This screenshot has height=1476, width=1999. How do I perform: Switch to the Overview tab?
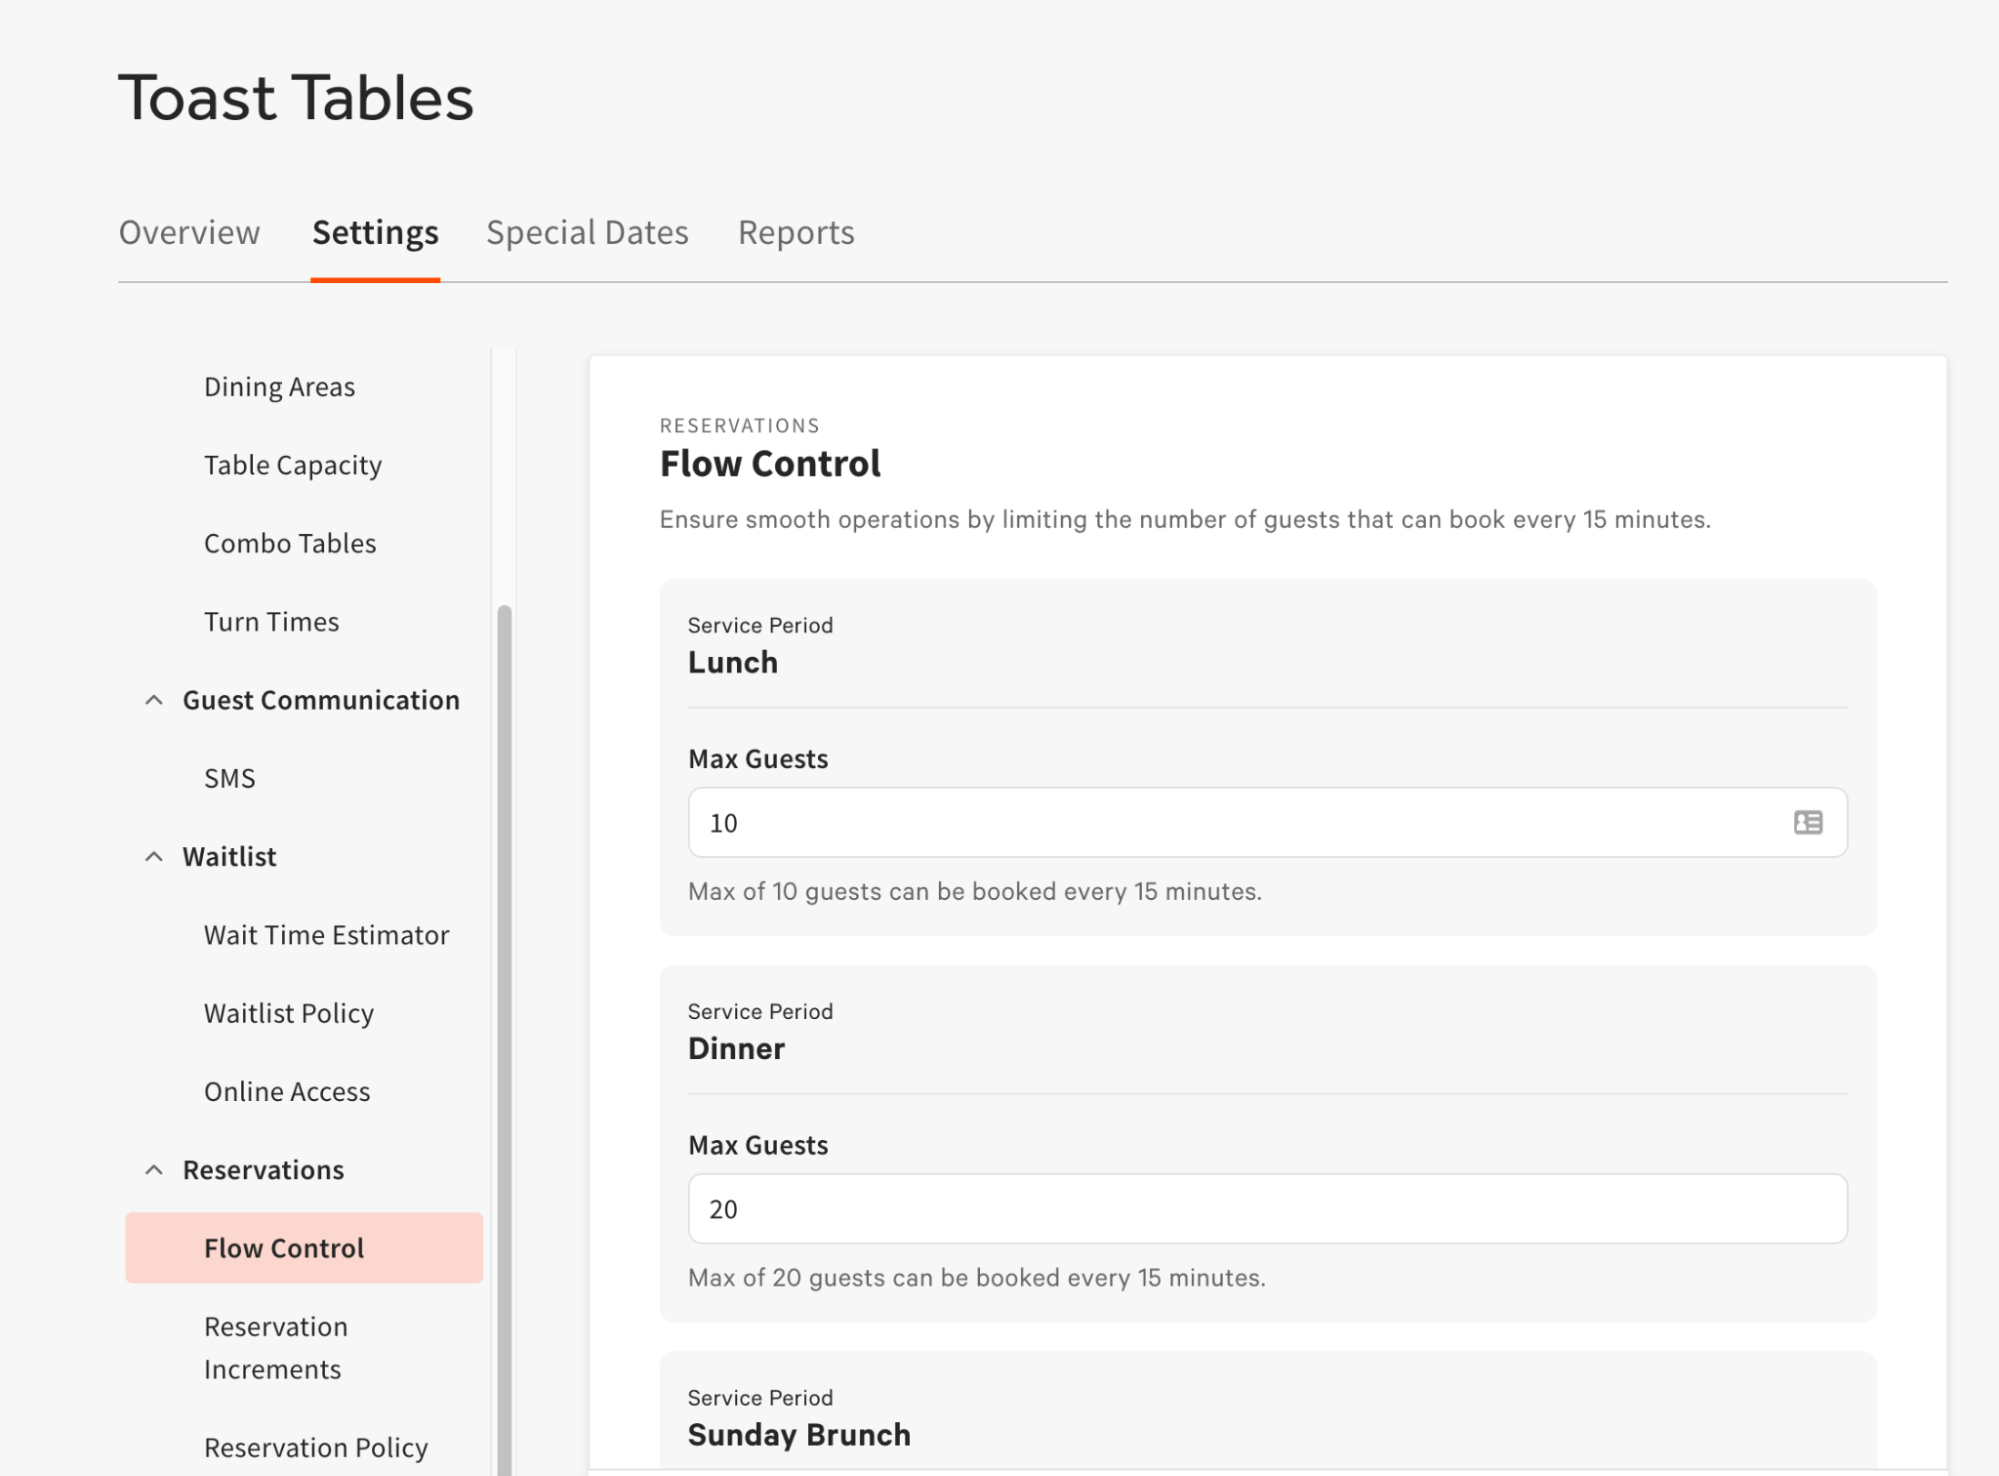[x=189, y=232]
